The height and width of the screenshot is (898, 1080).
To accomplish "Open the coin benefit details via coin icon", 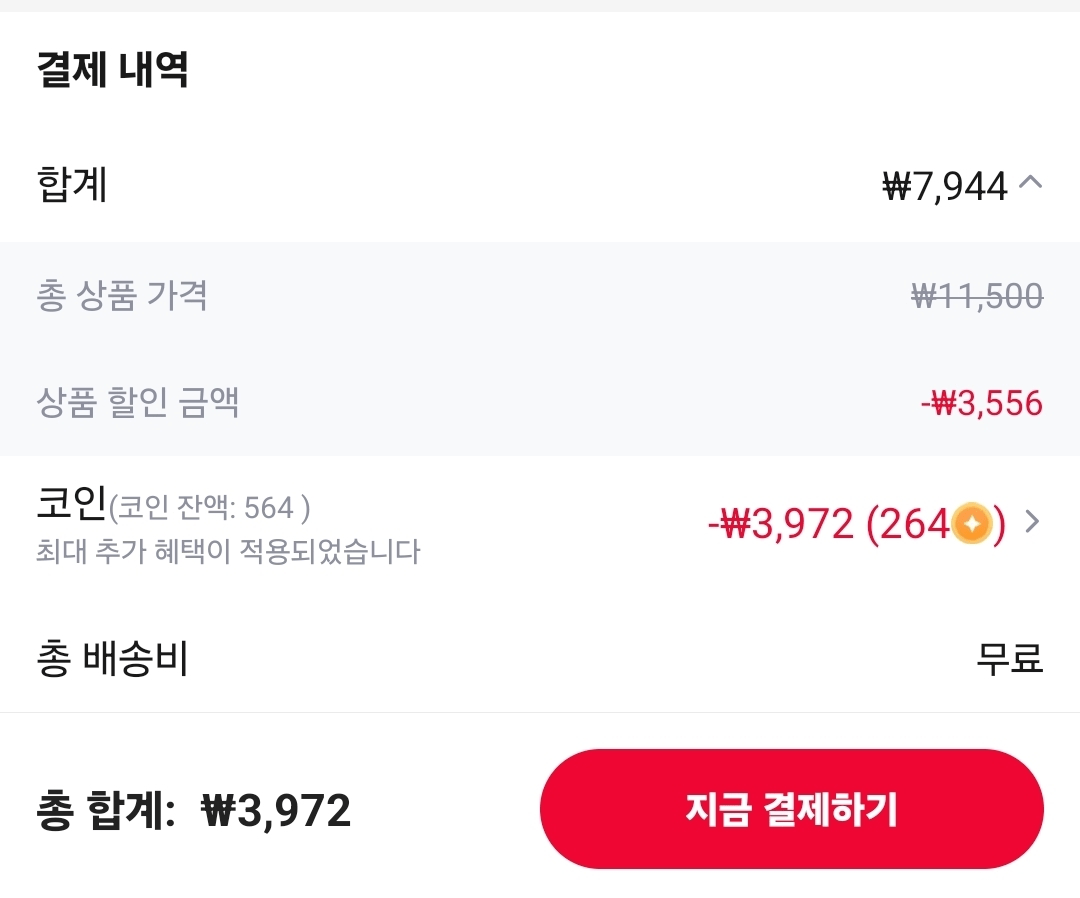I will coord(971,523).
